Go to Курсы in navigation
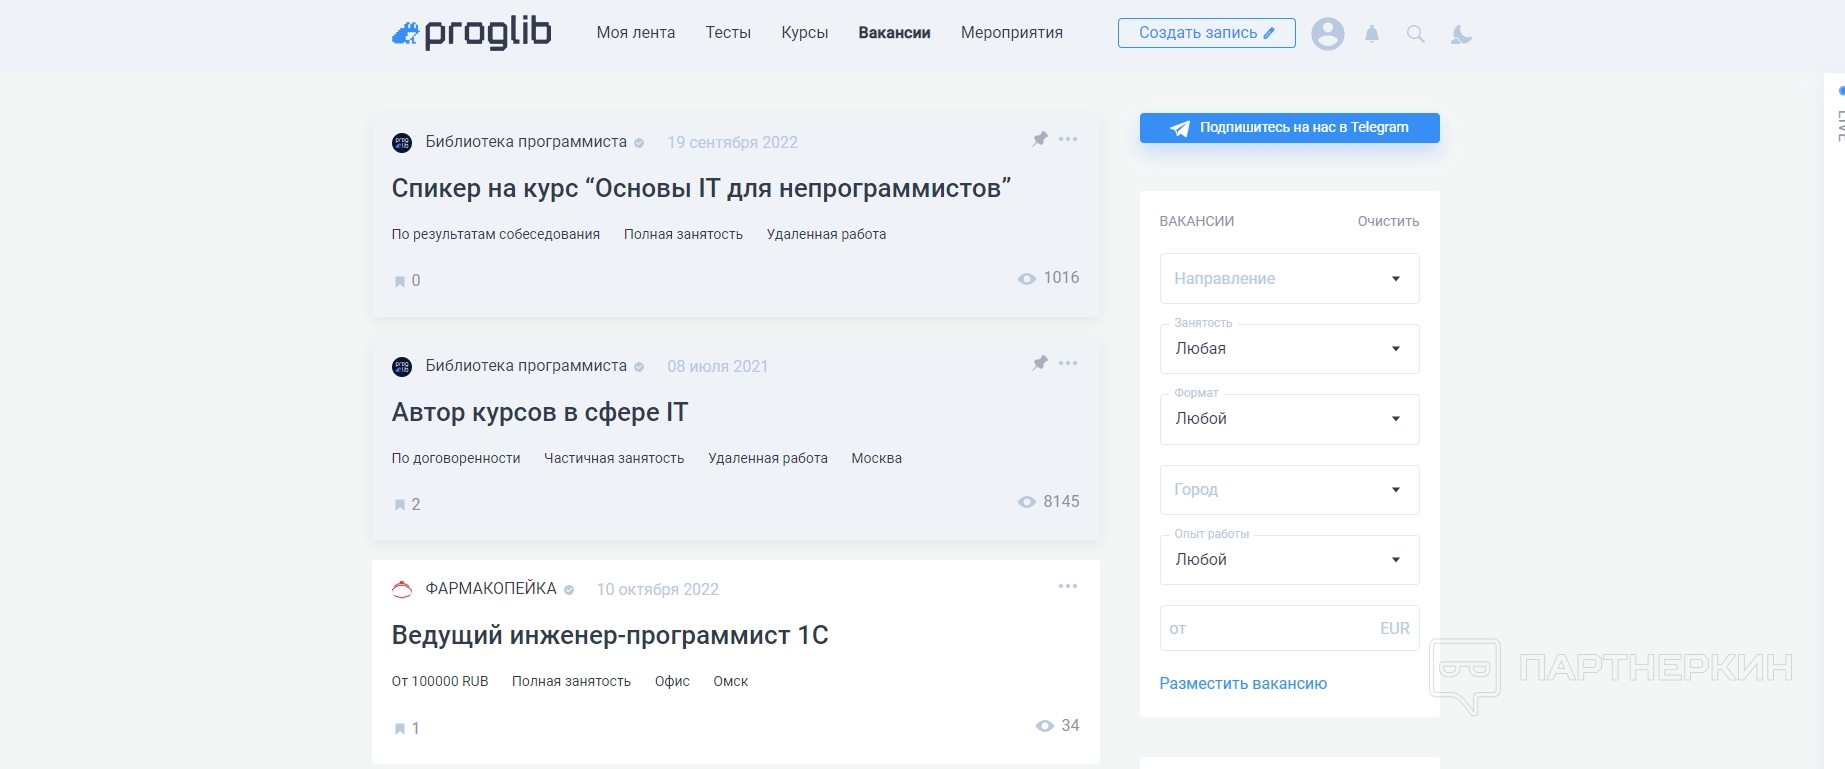 804,33
